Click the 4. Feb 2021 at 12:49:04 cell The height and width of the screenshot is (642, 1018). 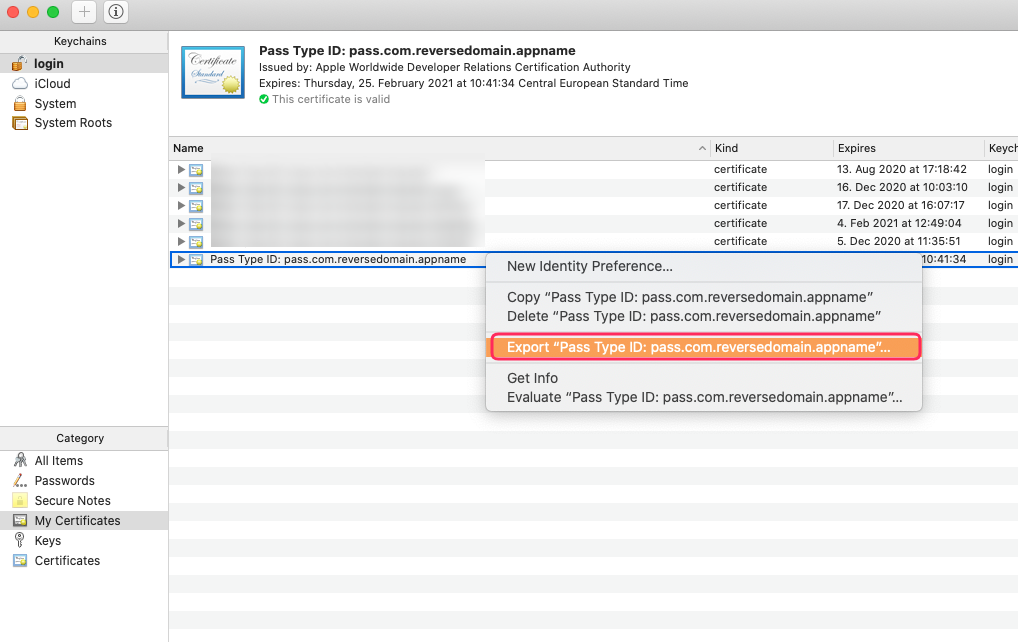tap(899, 223)
